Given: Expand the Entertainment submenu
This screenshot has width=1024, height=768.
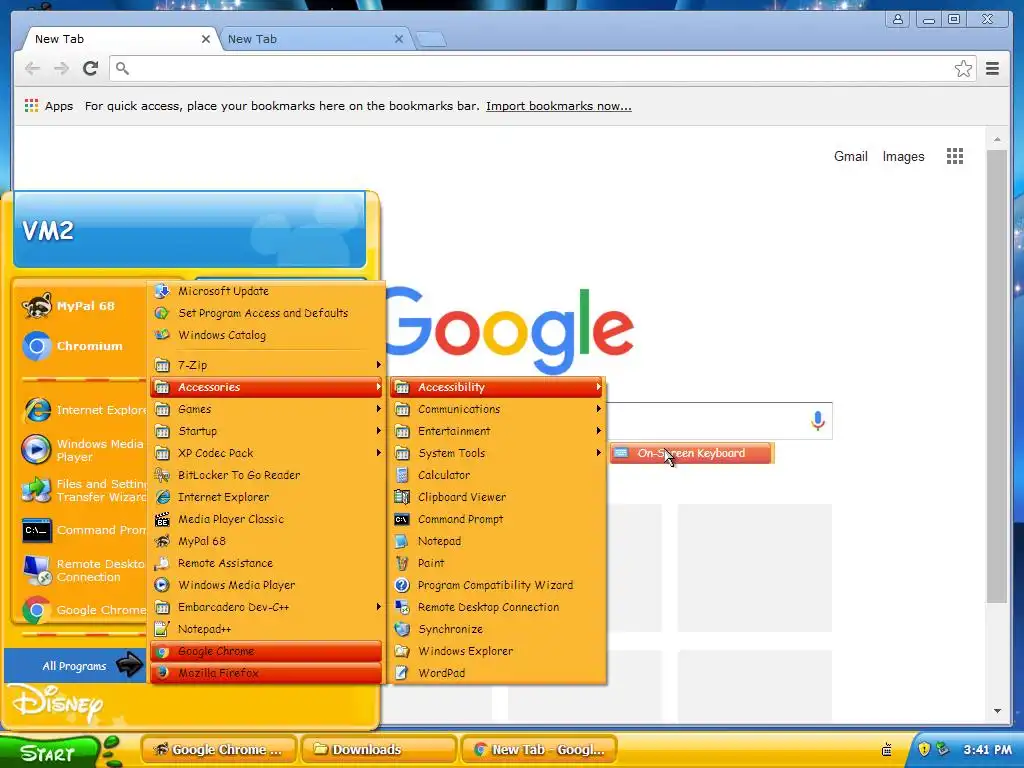Looking at the screenshot, I should click(498, 431).
